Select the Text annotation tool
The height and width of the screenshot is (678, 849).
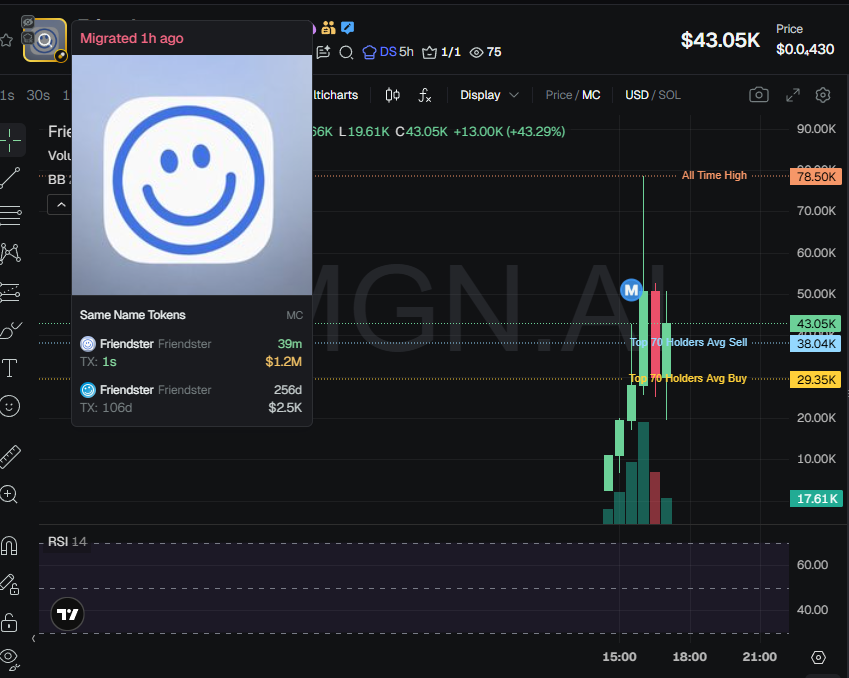coord(10,368)
